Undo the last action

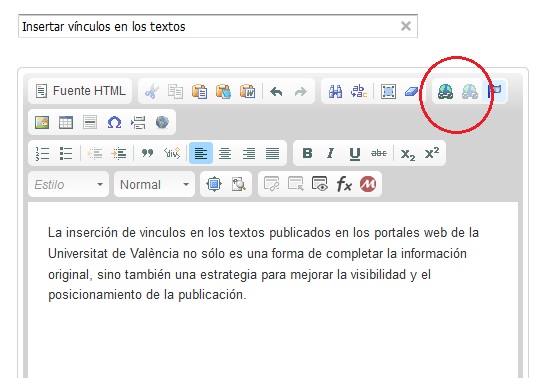(276, 92)
